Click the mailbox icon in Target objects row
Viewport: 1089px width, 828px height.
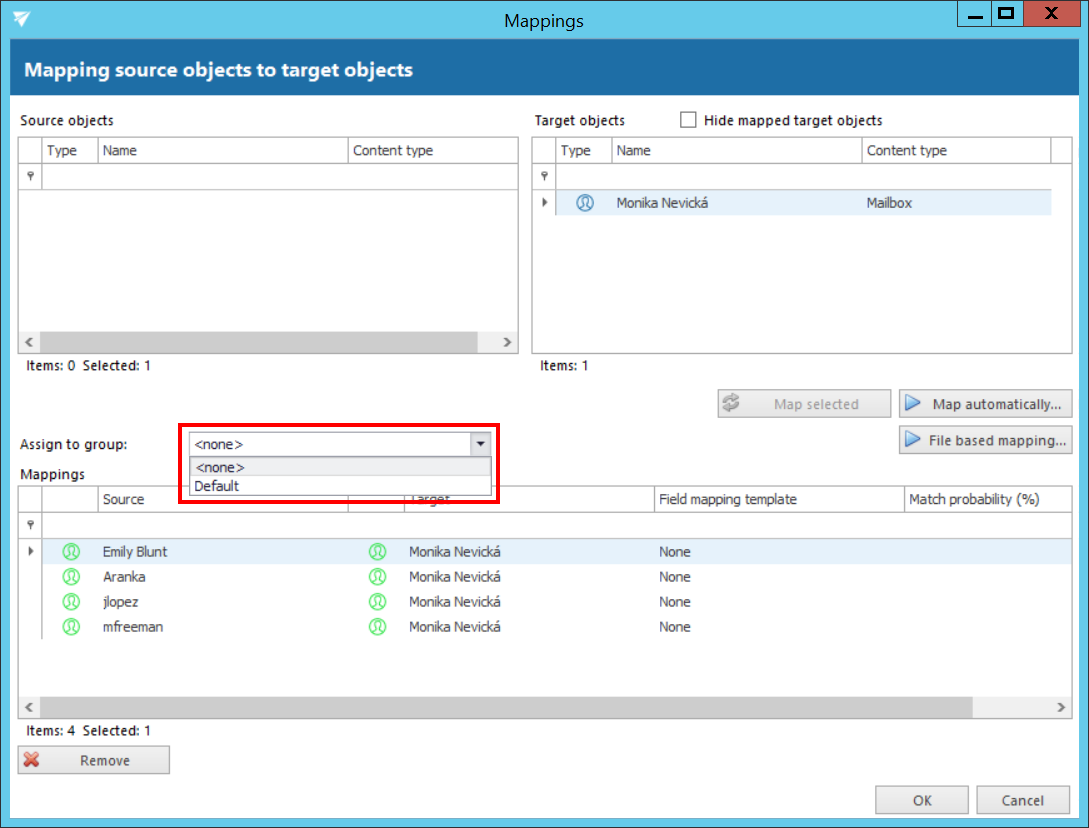[x=585, y=203]
